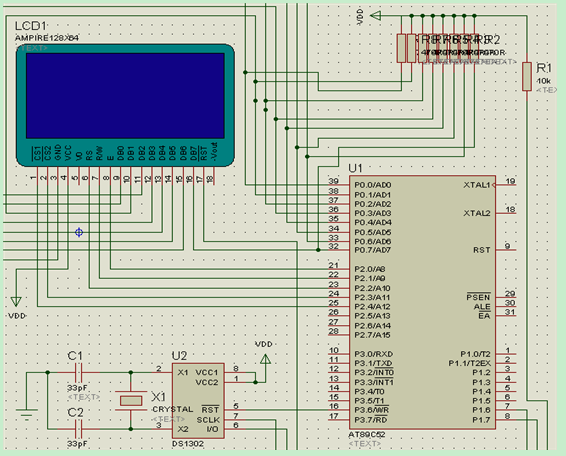Select the DS1302 chip U2

pos(198,401)
